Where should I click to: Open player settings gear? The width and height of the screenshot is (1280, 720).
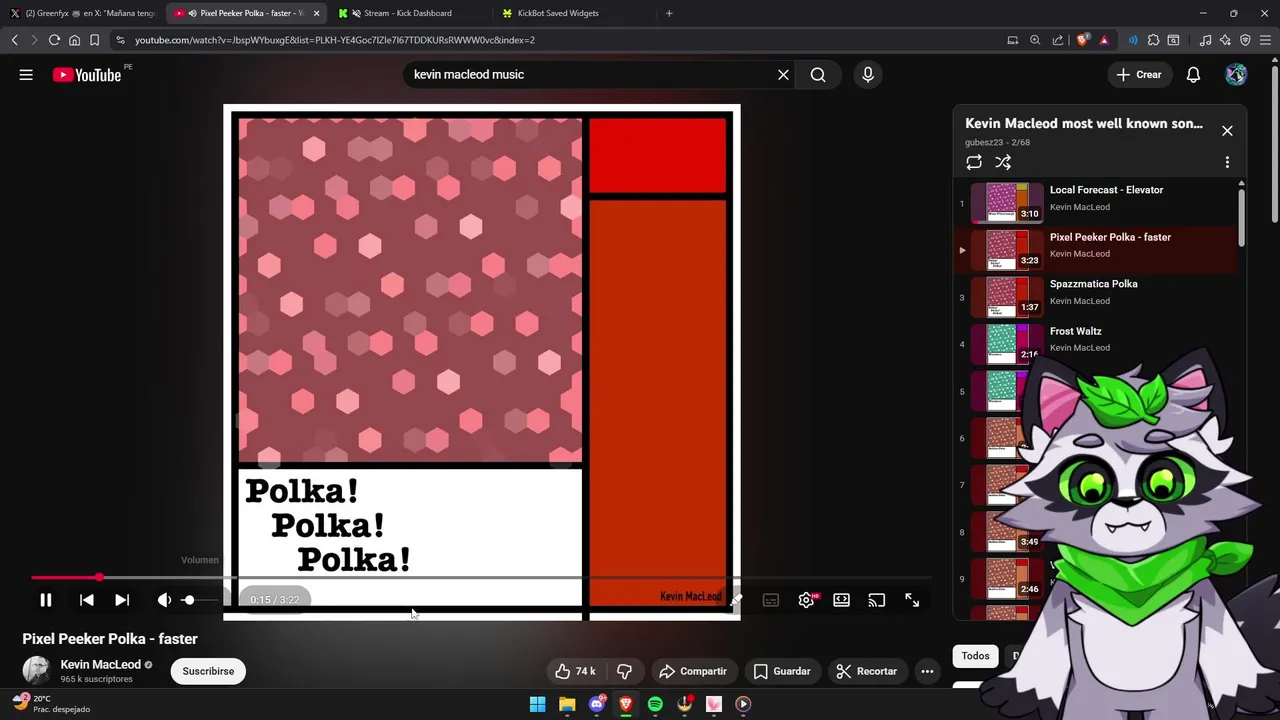807,600
